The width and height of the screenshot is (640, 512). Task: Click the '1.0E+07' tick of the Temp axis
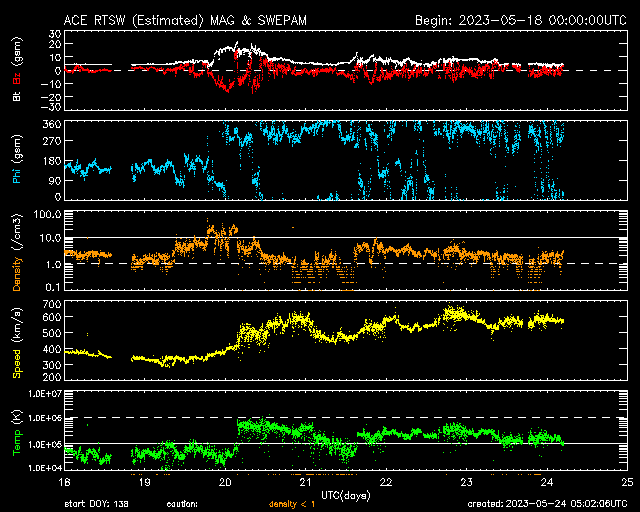[x=45, y=394]
